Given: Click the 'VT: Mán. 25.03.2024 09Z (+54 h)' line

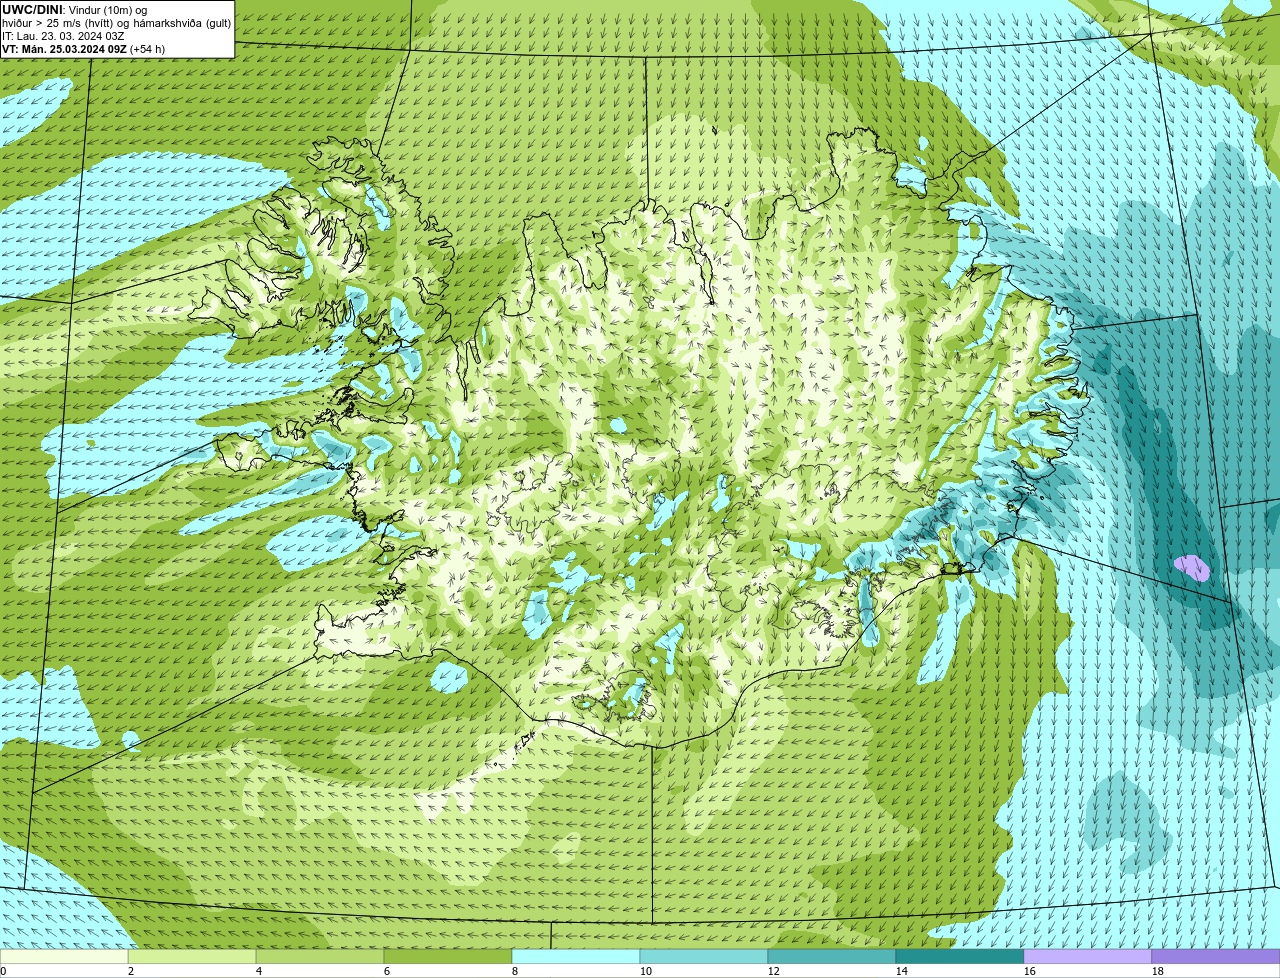Looking at the screenshot, I should (84, 48).
